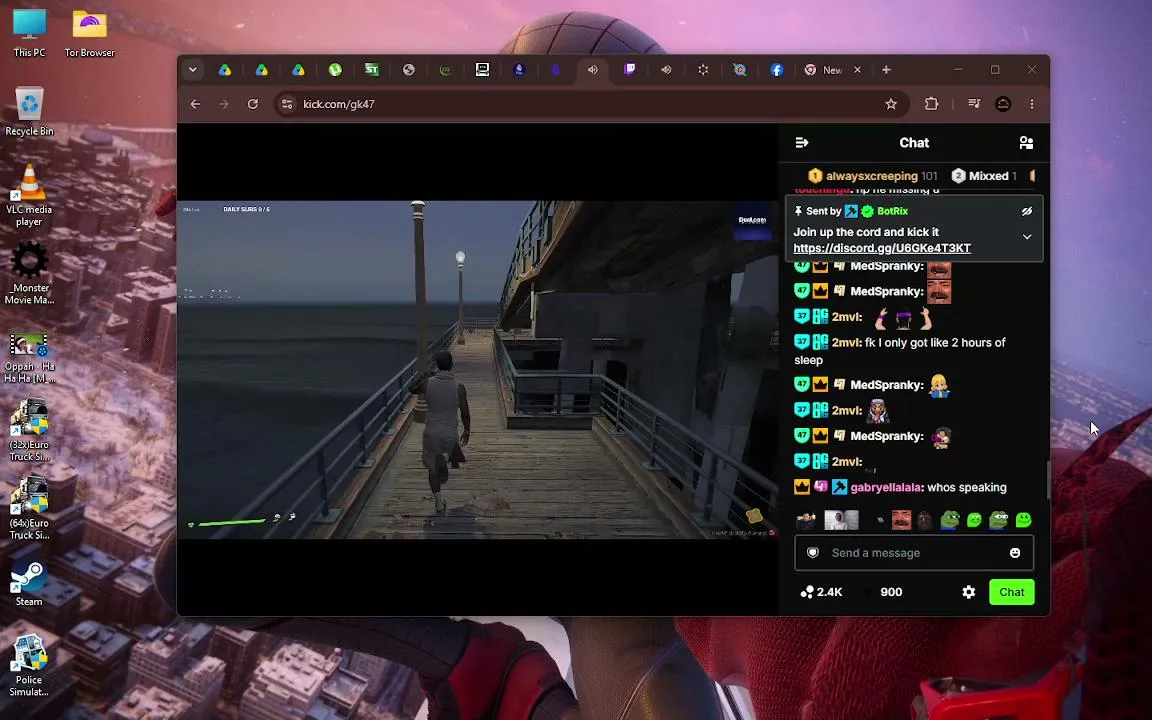Screen dimensions: 1152x720
Task: Switch to the globe icon tab
Action: 408,70
